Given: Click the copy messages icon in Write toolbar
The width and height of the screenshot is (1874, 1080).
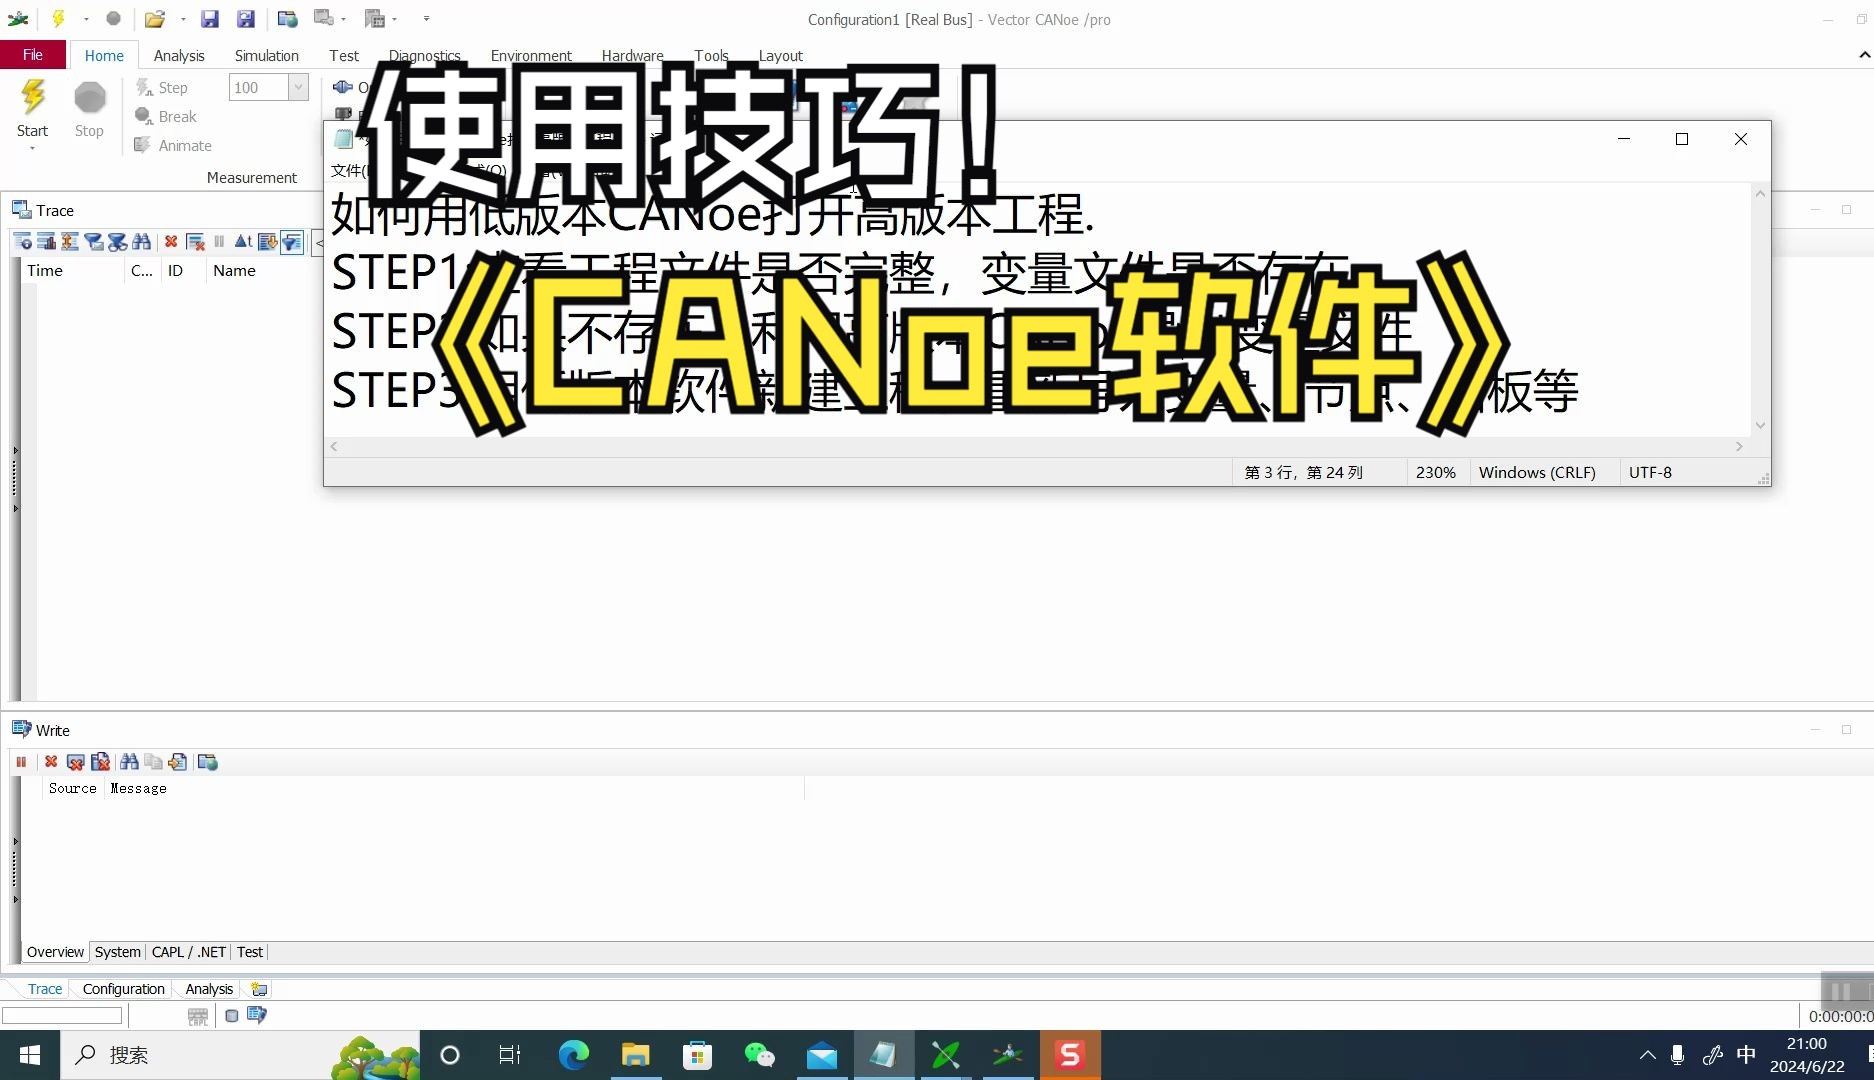Looking at the screenshot, I should click(154, 762).
